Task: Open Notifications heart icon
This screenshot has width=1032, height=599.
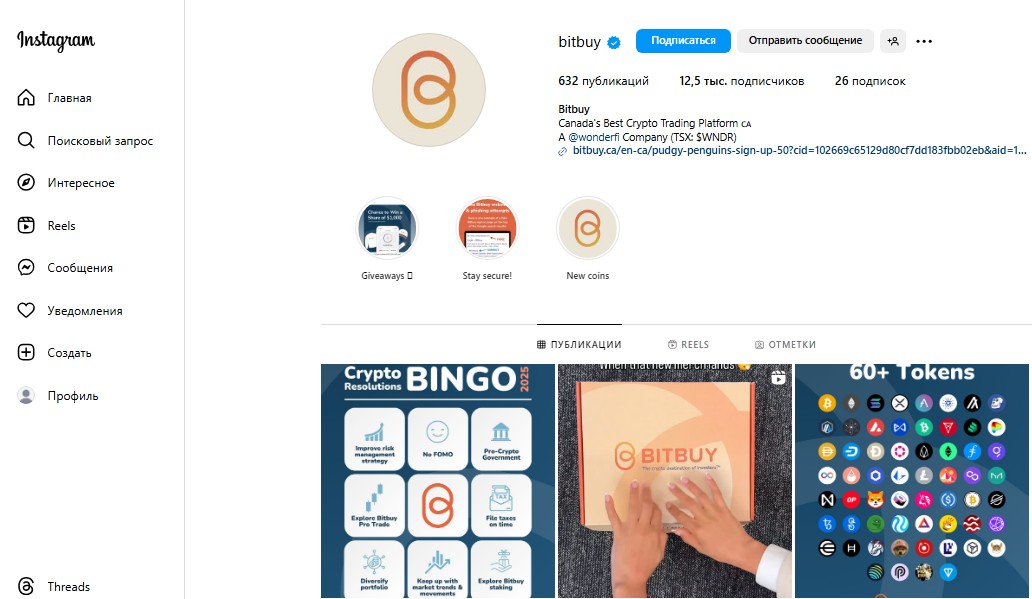Action: [26, 310]
